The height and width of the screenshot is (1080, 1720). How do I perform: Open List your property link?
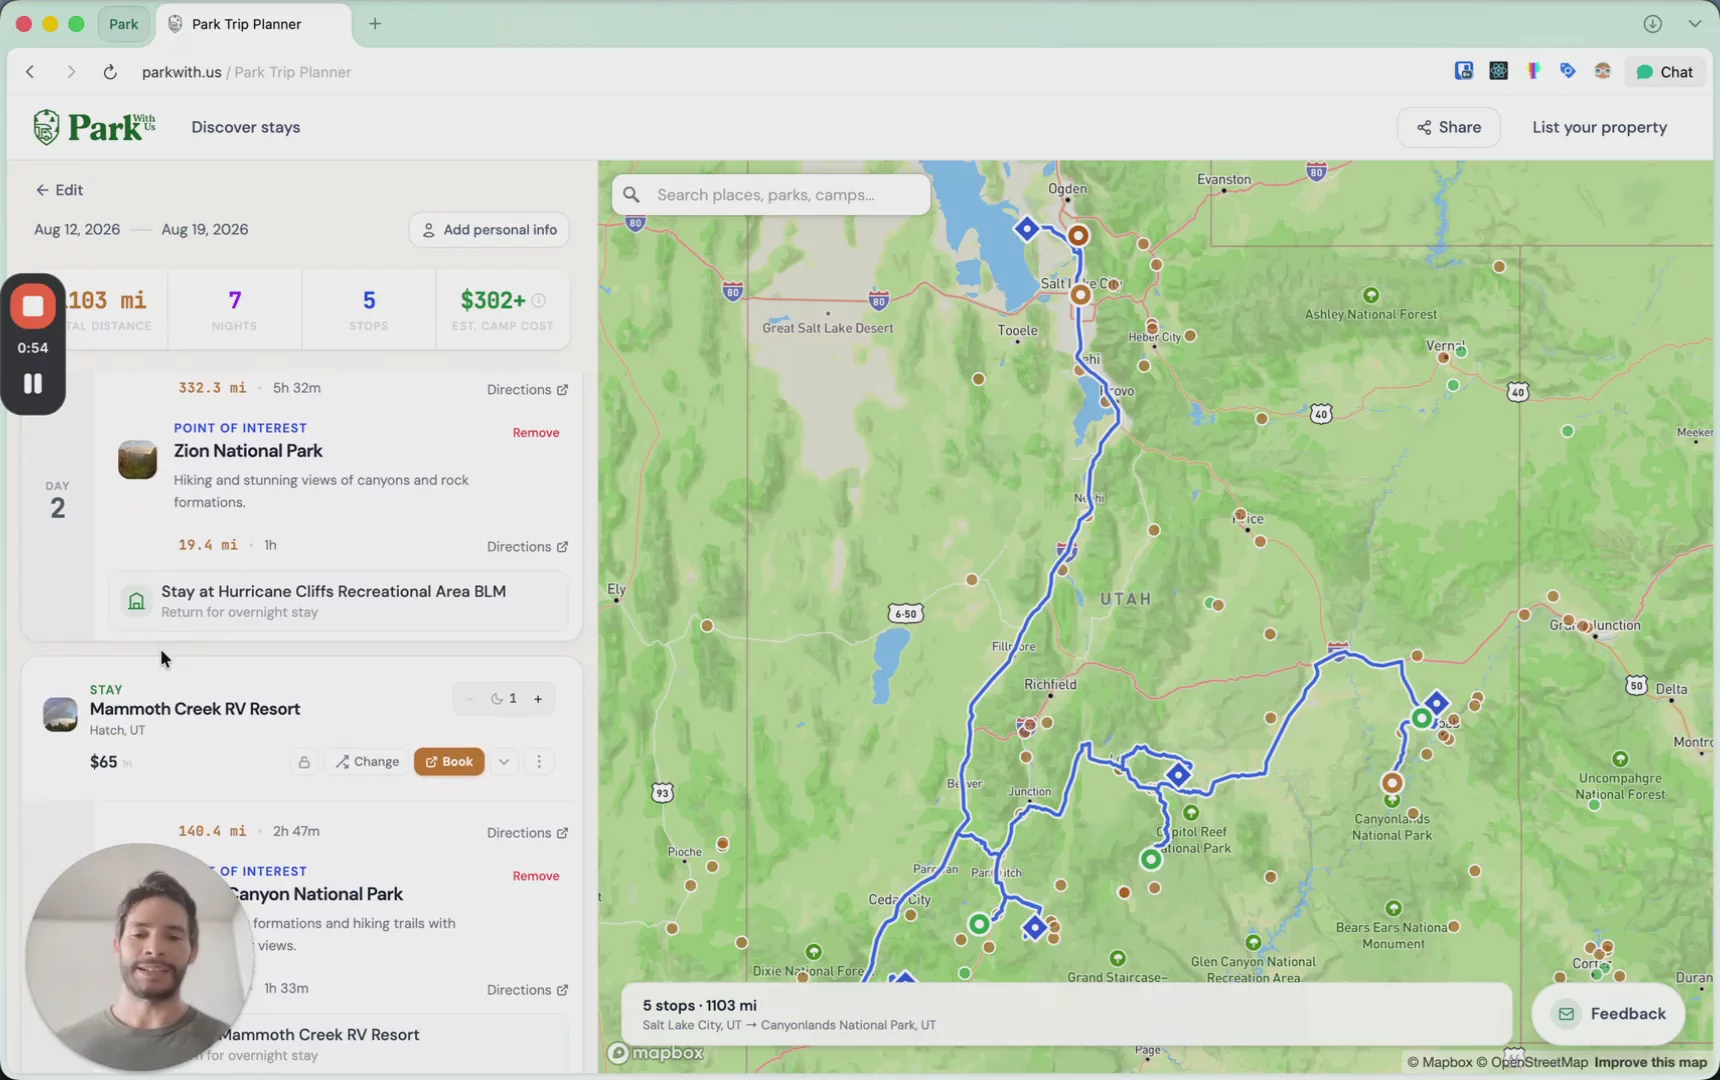tap(1599, 127)
